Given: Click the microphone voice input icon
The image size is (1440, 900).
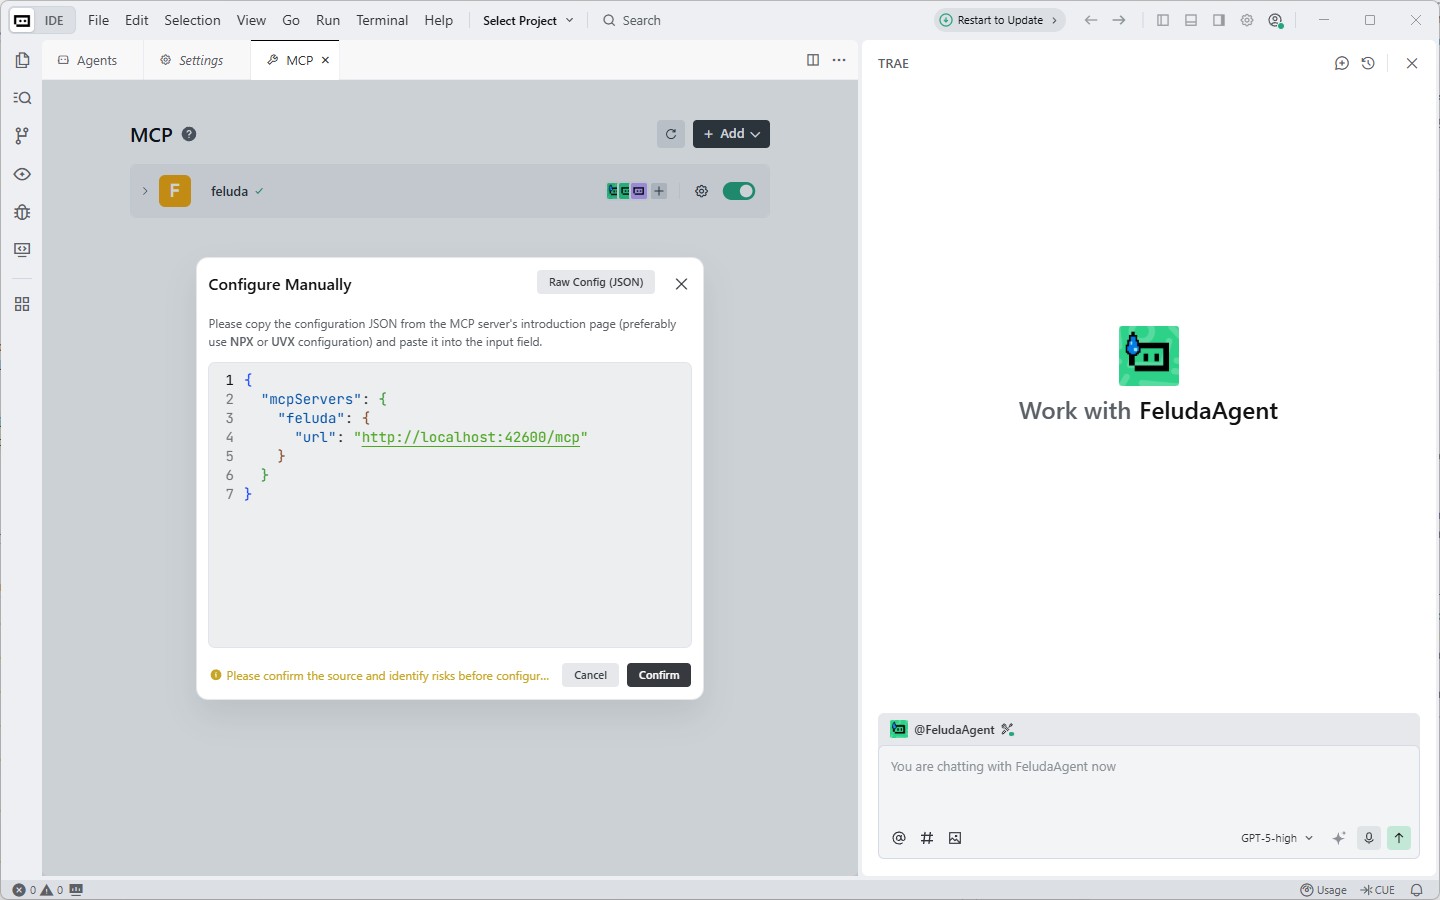Looking at the screenshot, I should pyautogui.click(x=1369, y=838).
